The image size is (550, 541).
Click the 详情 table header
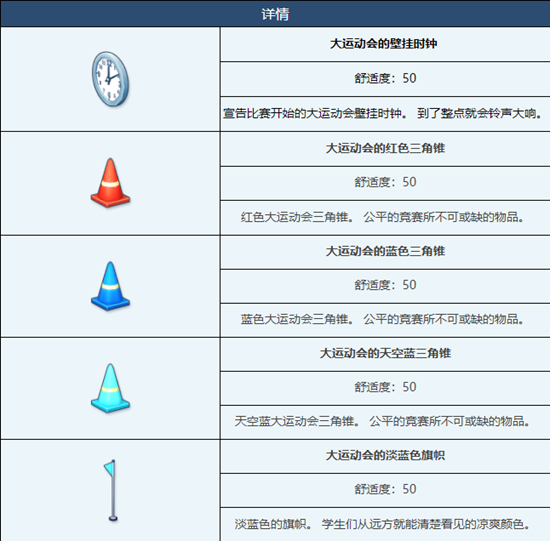275,14
